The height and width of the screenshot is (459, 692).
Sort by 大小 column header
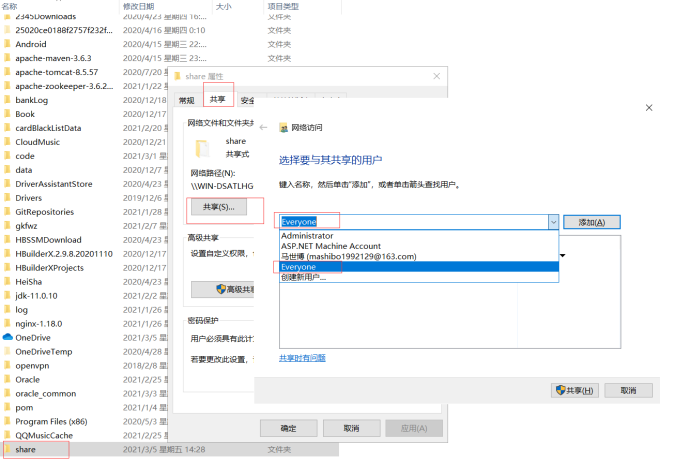tap(224, 6)
